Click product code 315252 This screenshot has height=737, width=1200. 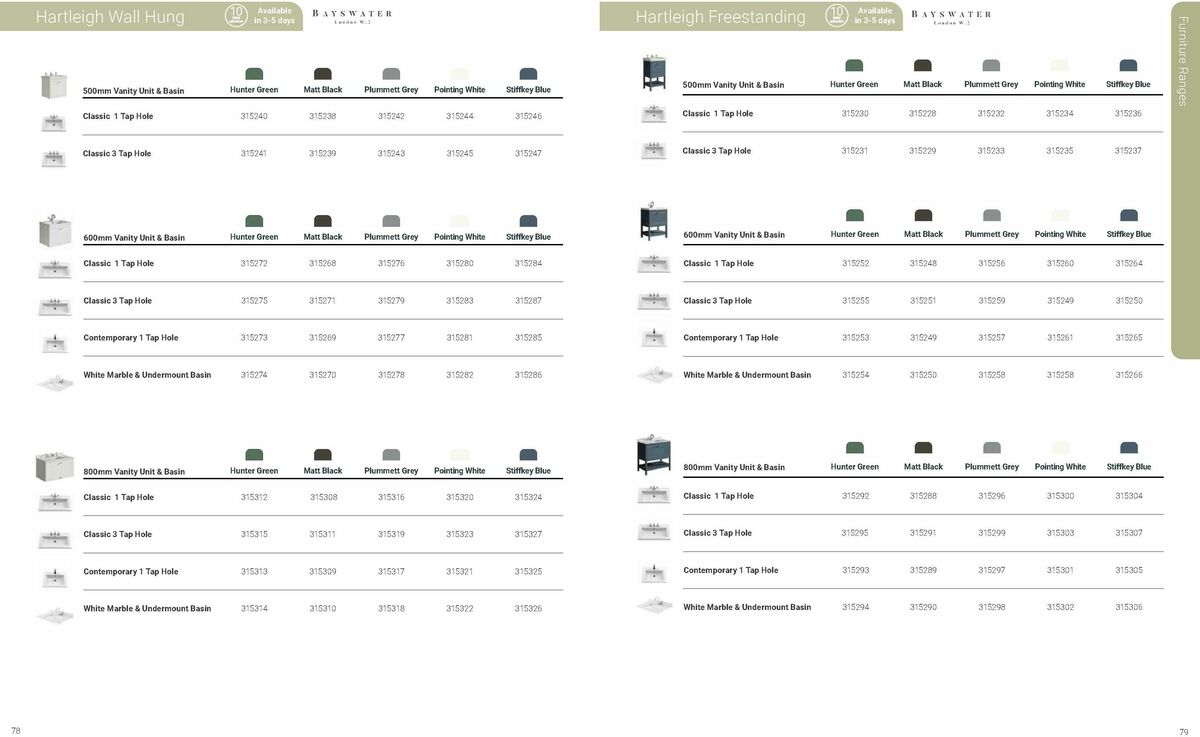pyautogui.click(x=855, y=264)
